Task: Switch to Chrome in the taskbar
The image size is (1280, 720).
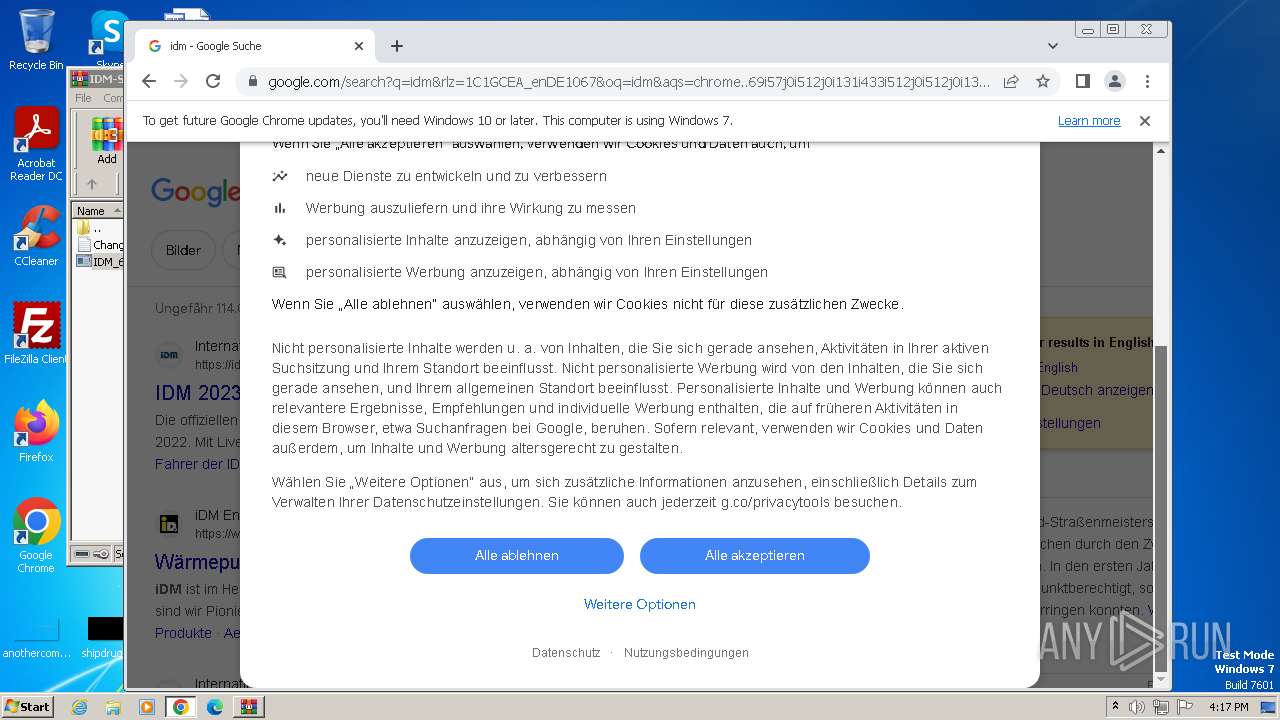Action: [181, 707]
